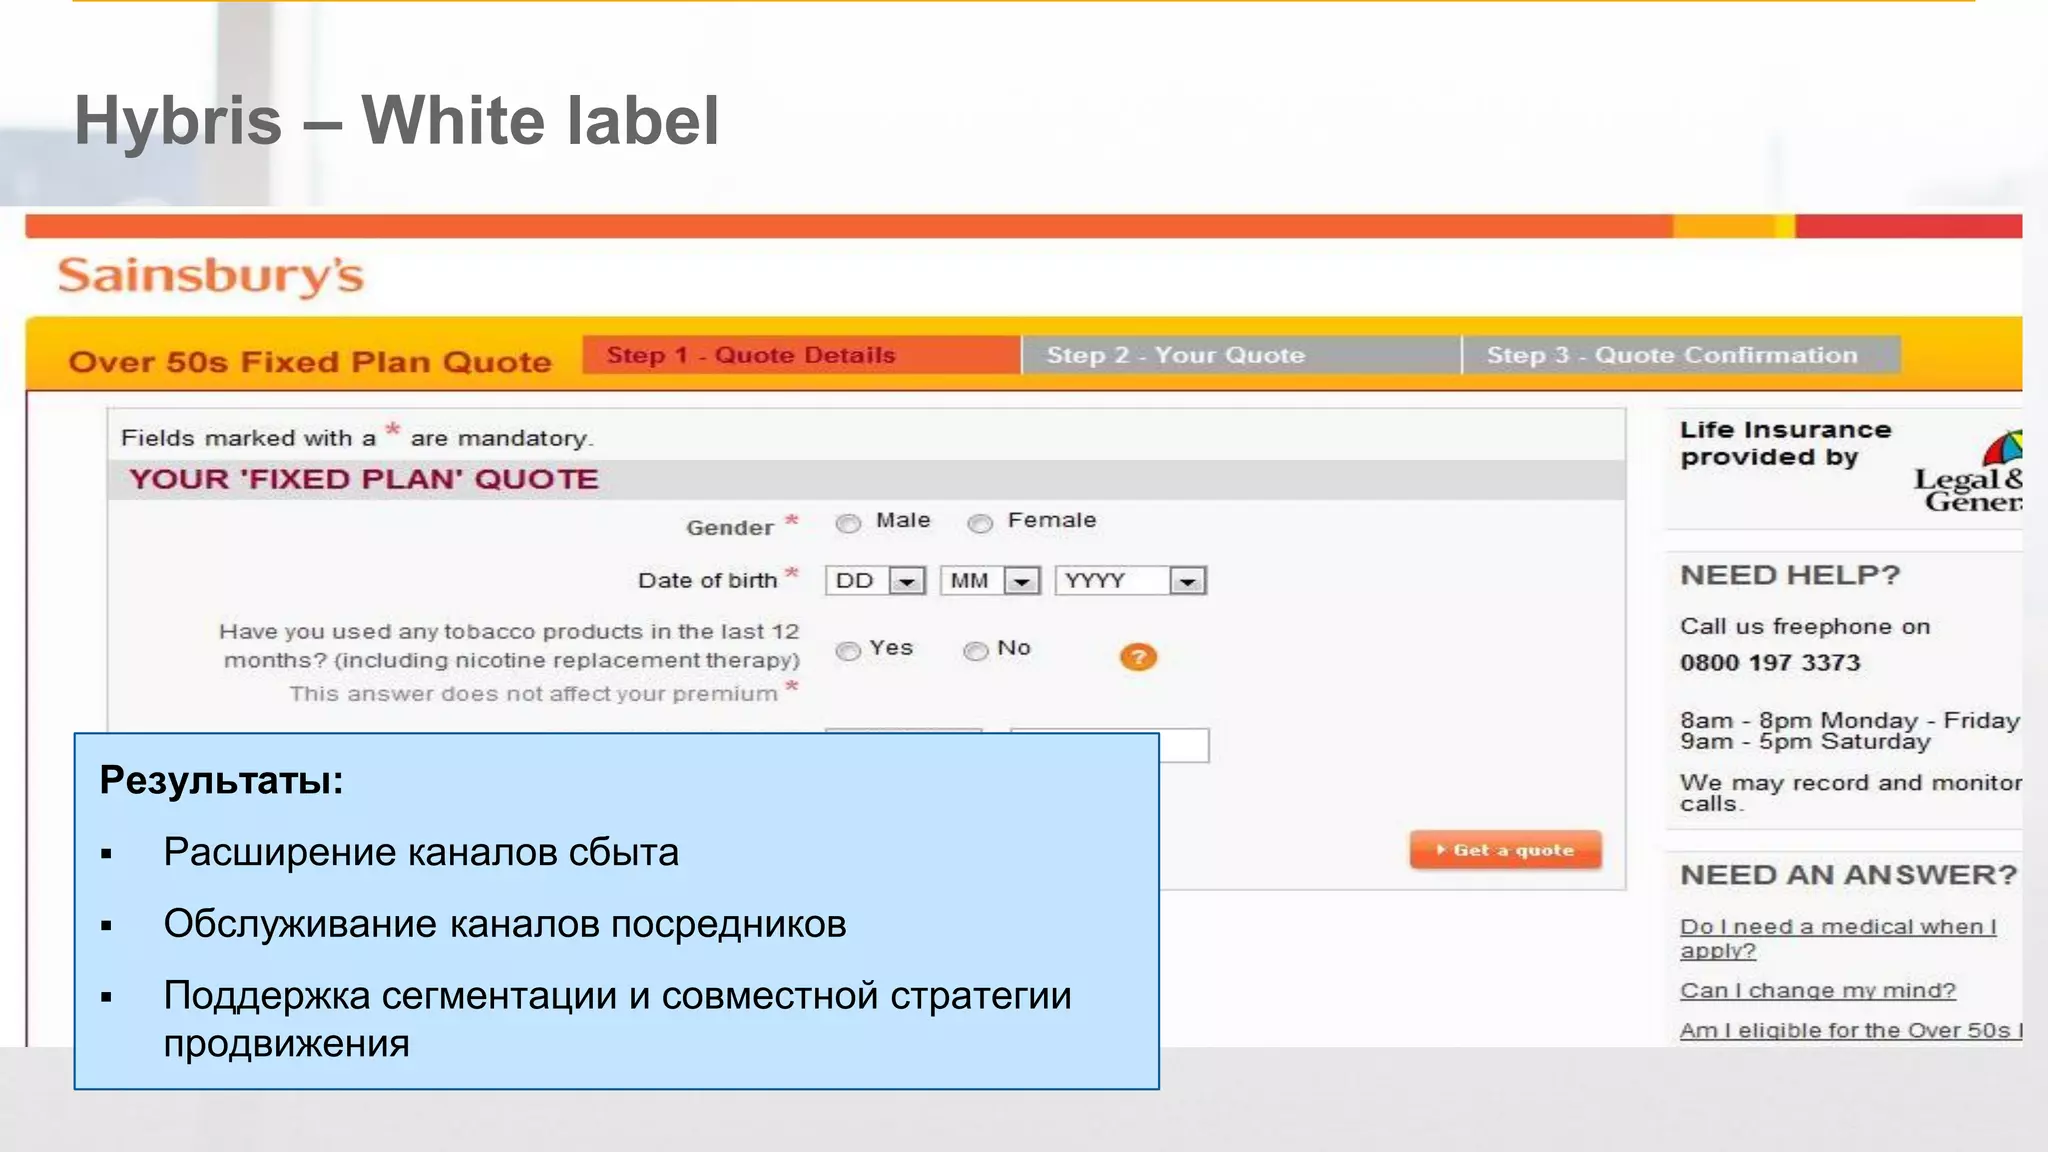Click the Get a quote button
Screen dimensions: 2048x1152
tap(1505, 850)
